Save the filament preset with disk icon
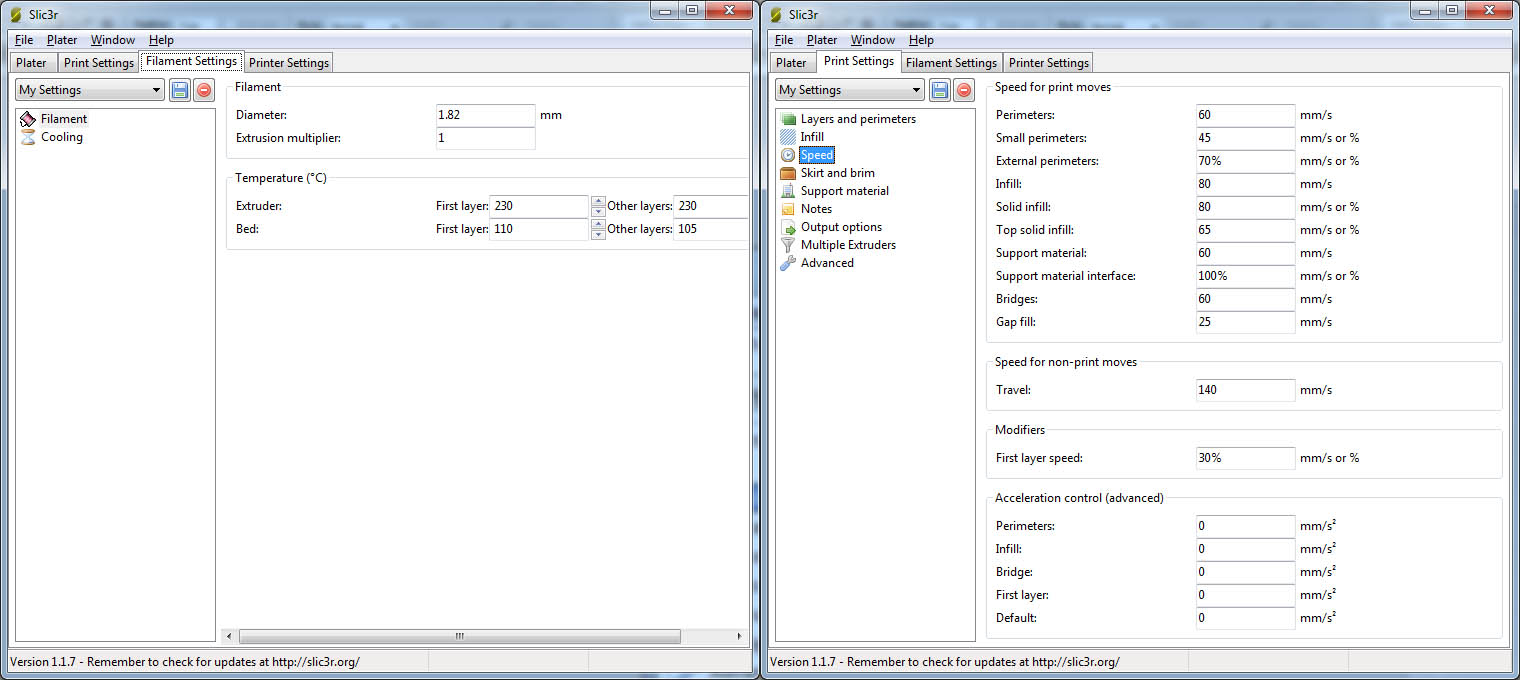 click(x=180, y=90)
